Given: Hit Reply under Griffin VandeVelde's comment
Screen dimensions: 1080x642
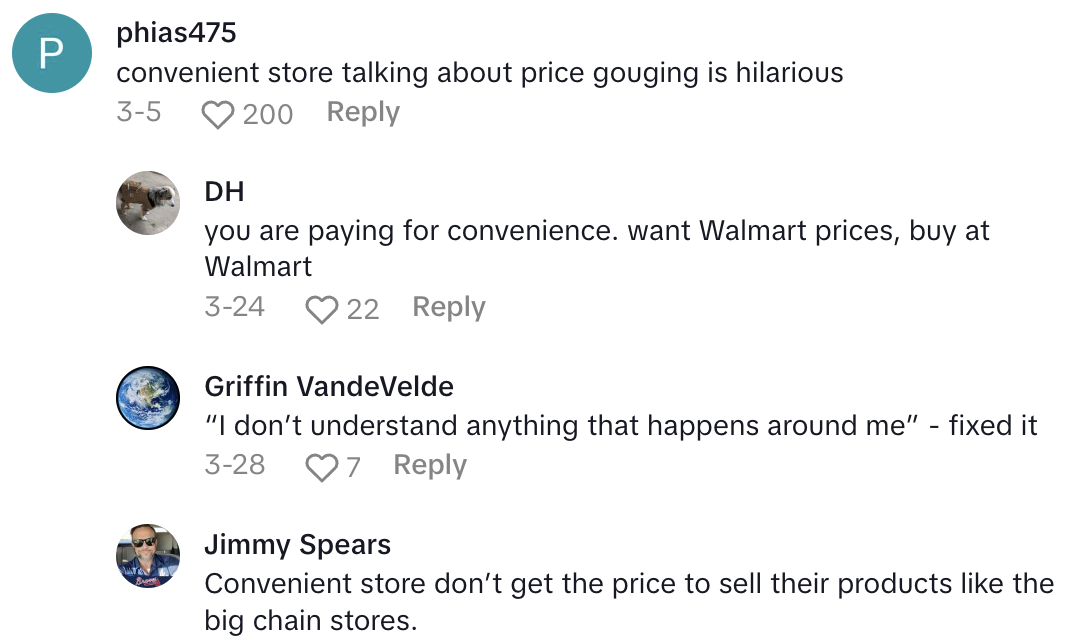Looking at the screenshot, I should (x=430, y=466).
